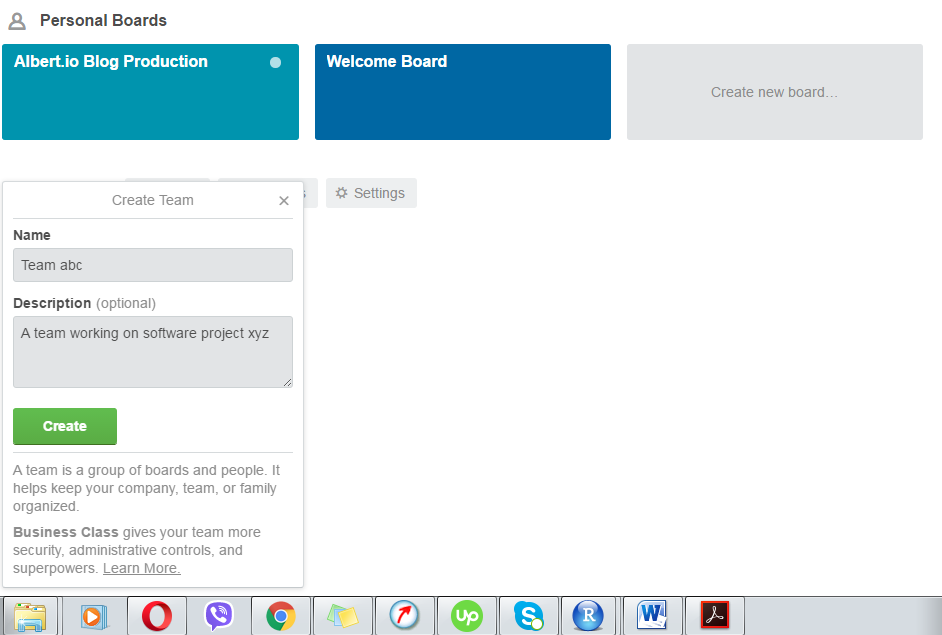This screenshot has width=942, height=635.
Task: Click Create new board tile
Action: point(774,92)
